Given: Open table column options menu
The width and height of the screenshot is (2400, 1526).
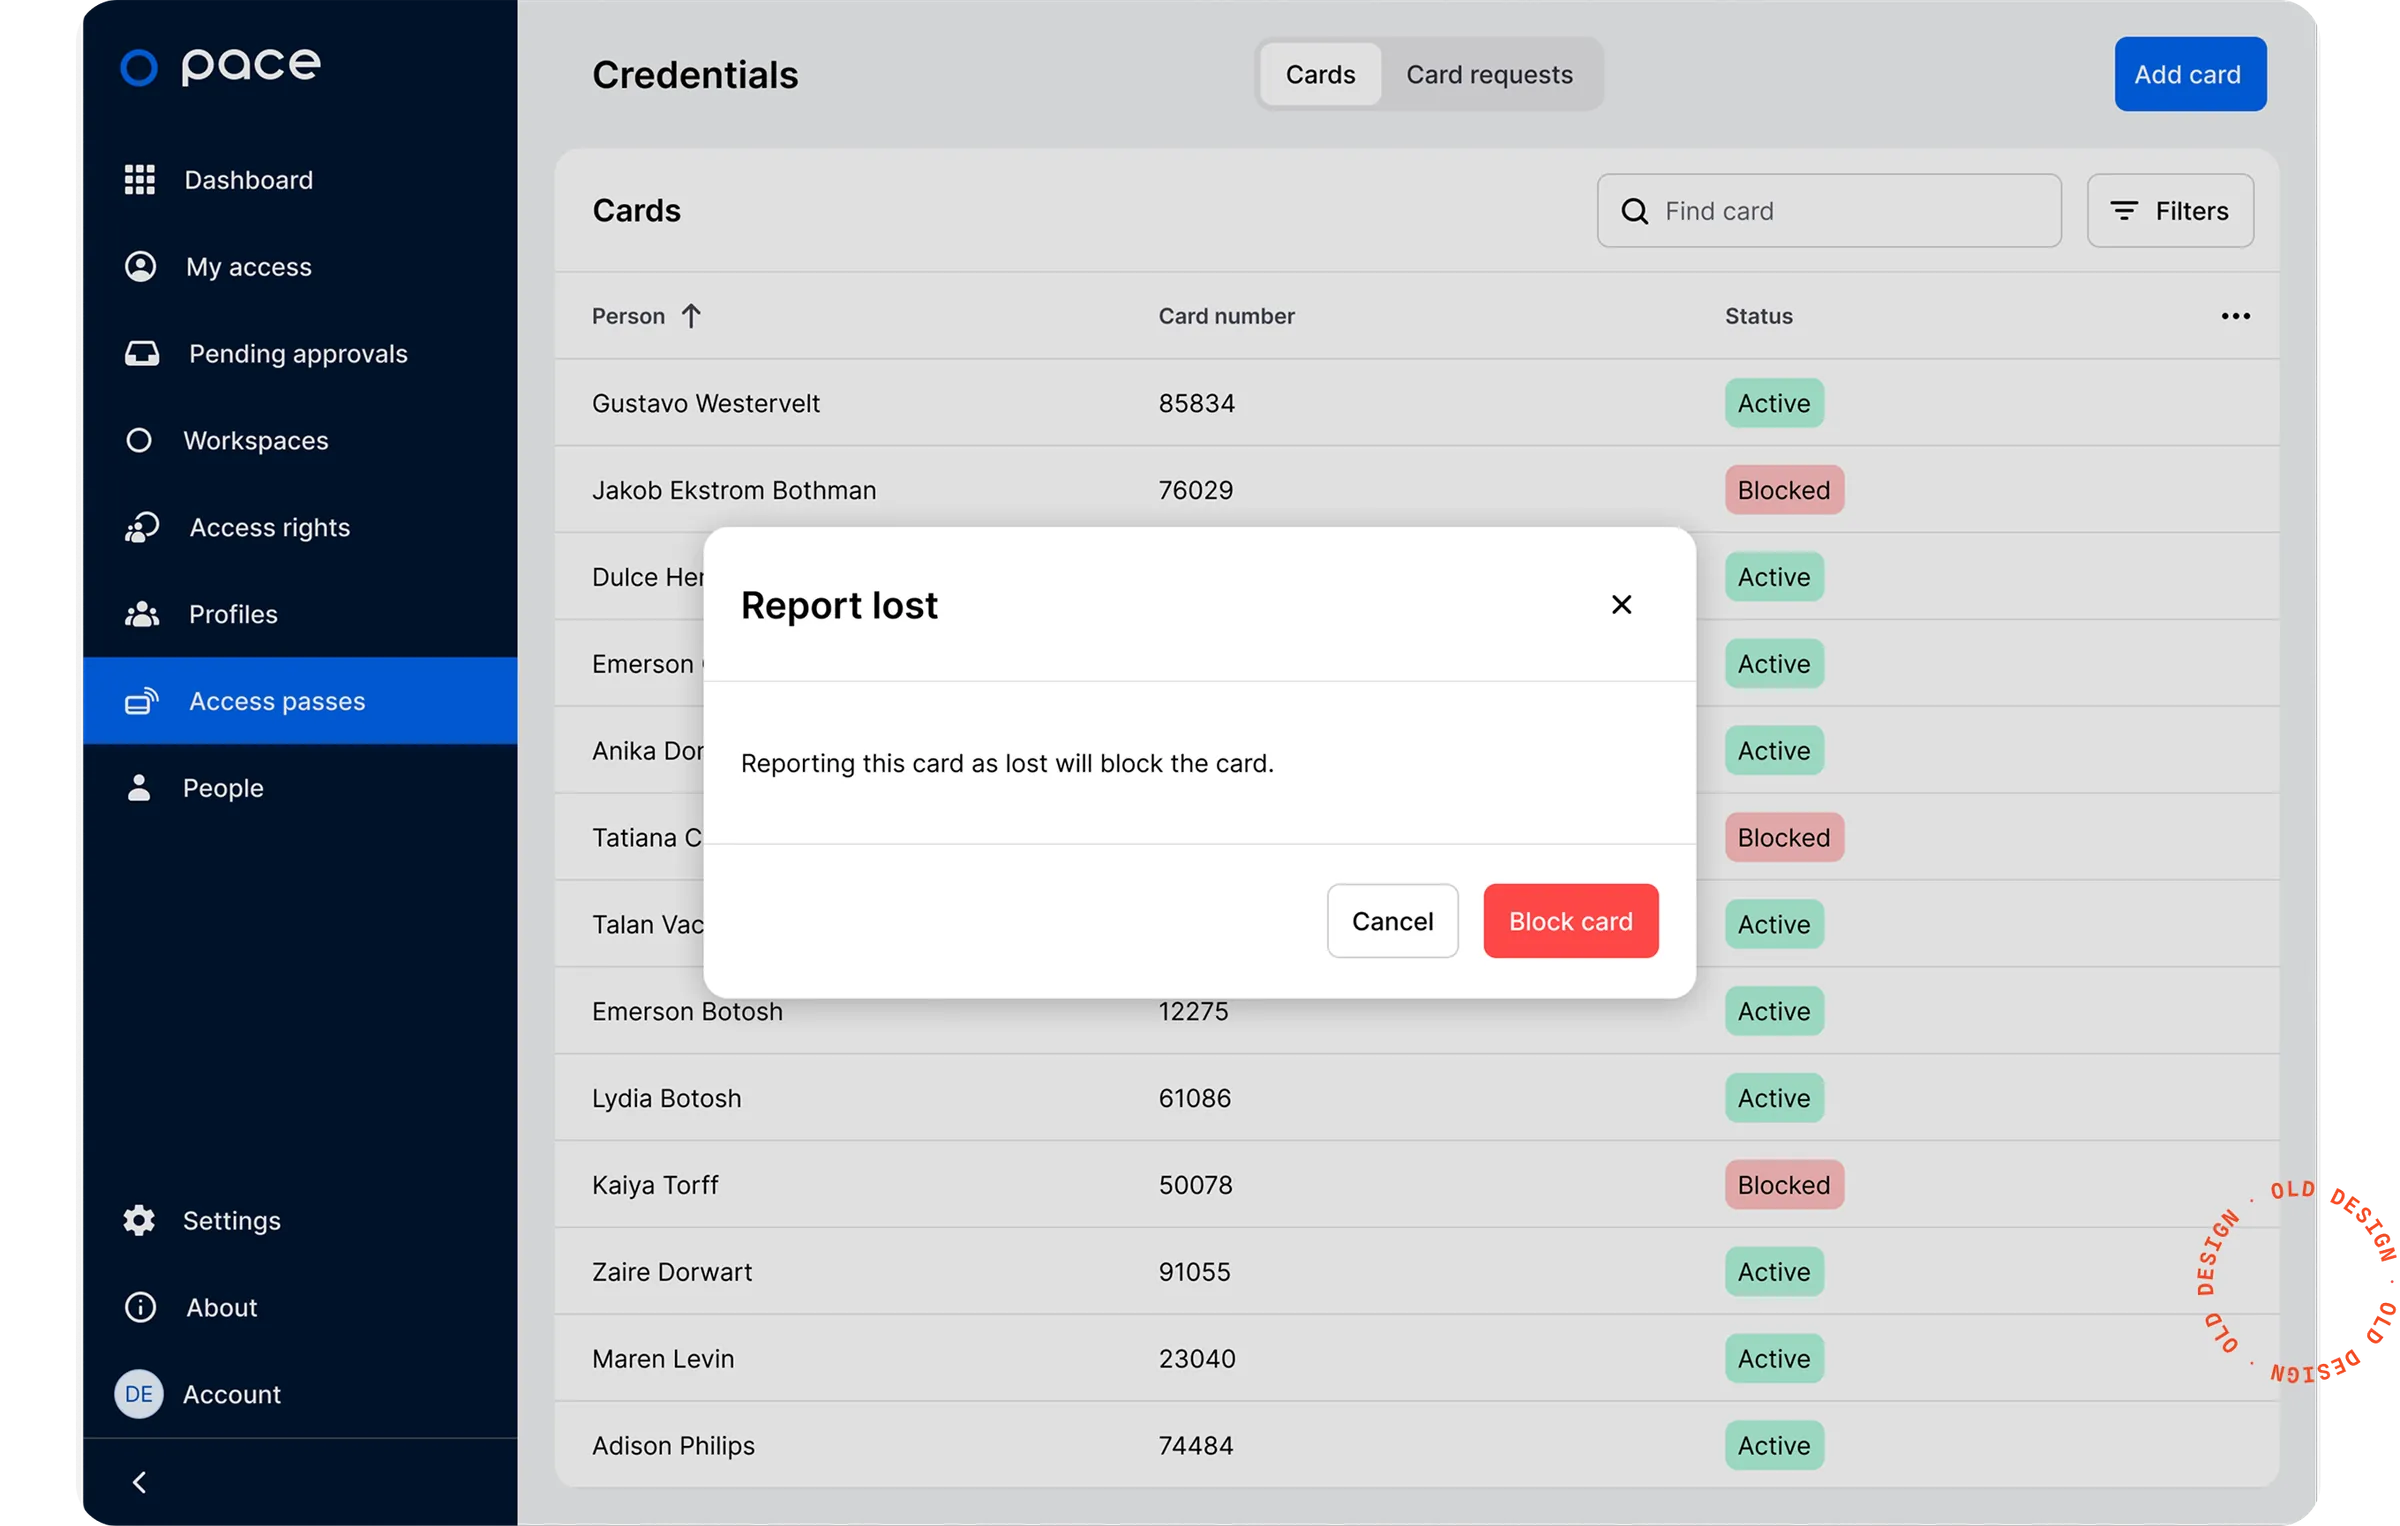Looking at the screenshot, I should tap(2235, 316).
